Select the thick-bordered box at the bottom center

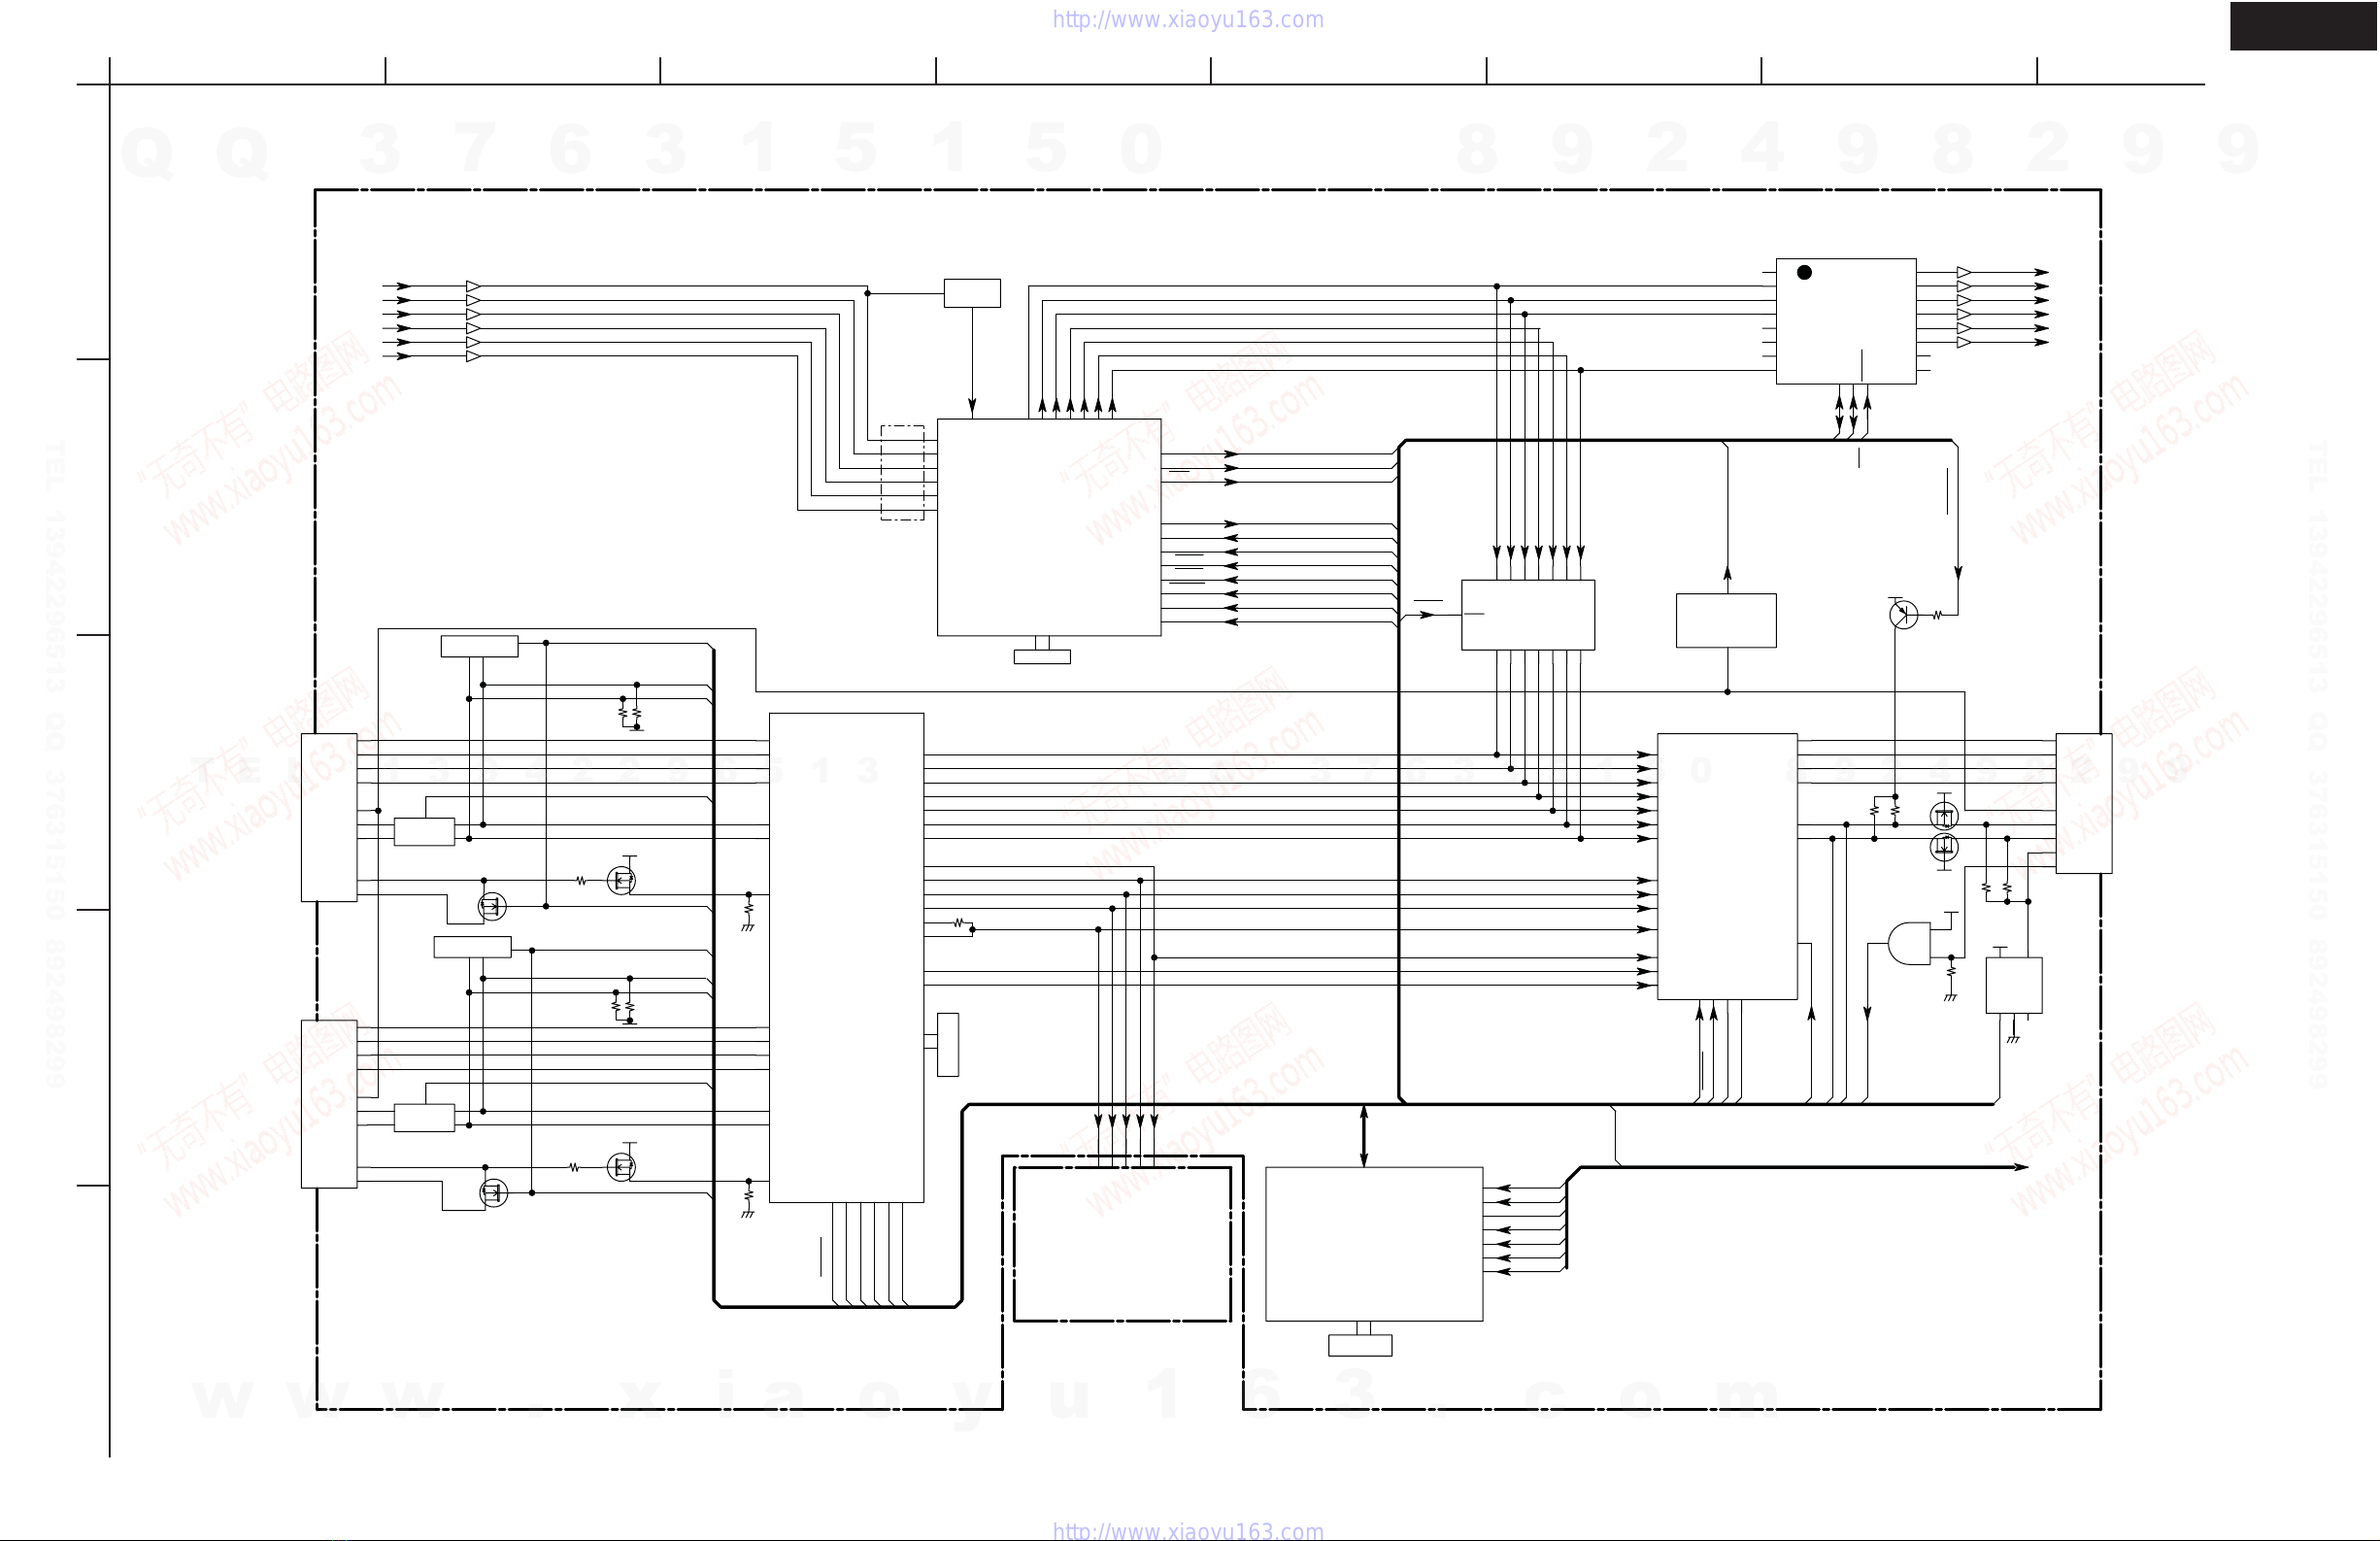pos(1122,1244)
